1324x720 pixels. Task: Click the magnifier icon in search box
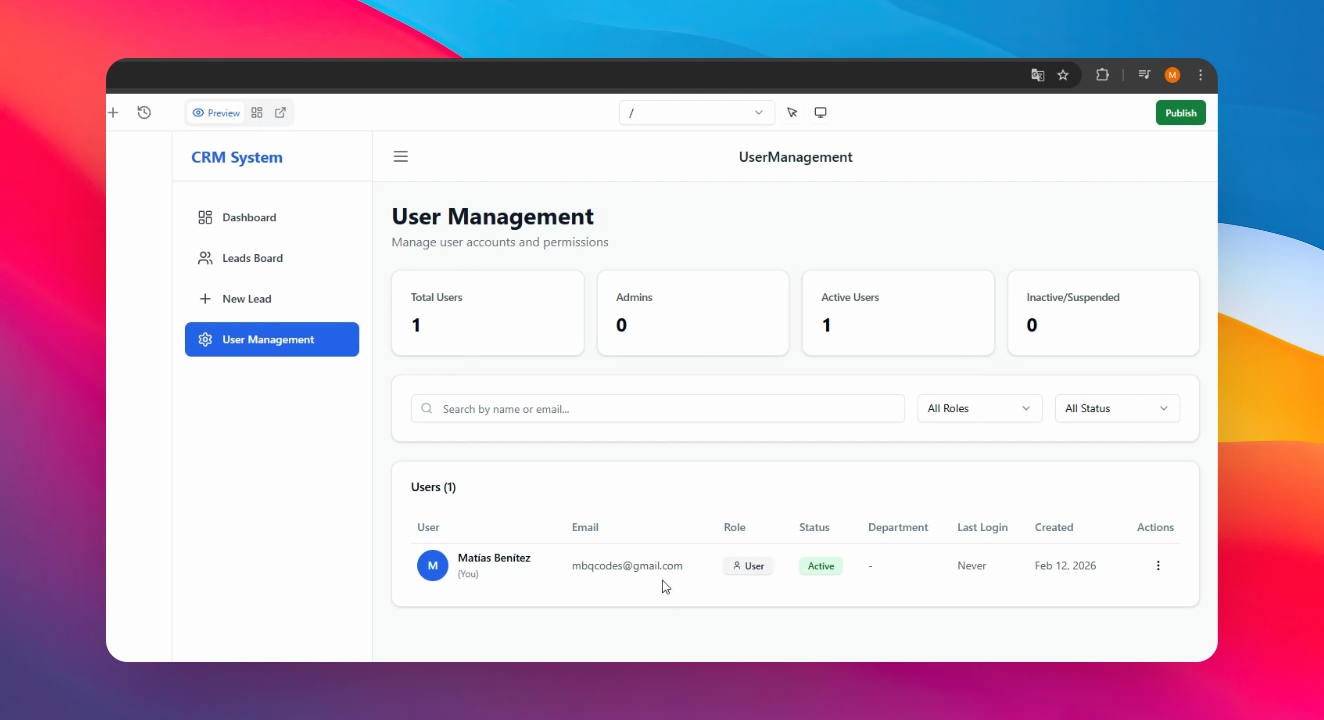click(x=427, y=408)
